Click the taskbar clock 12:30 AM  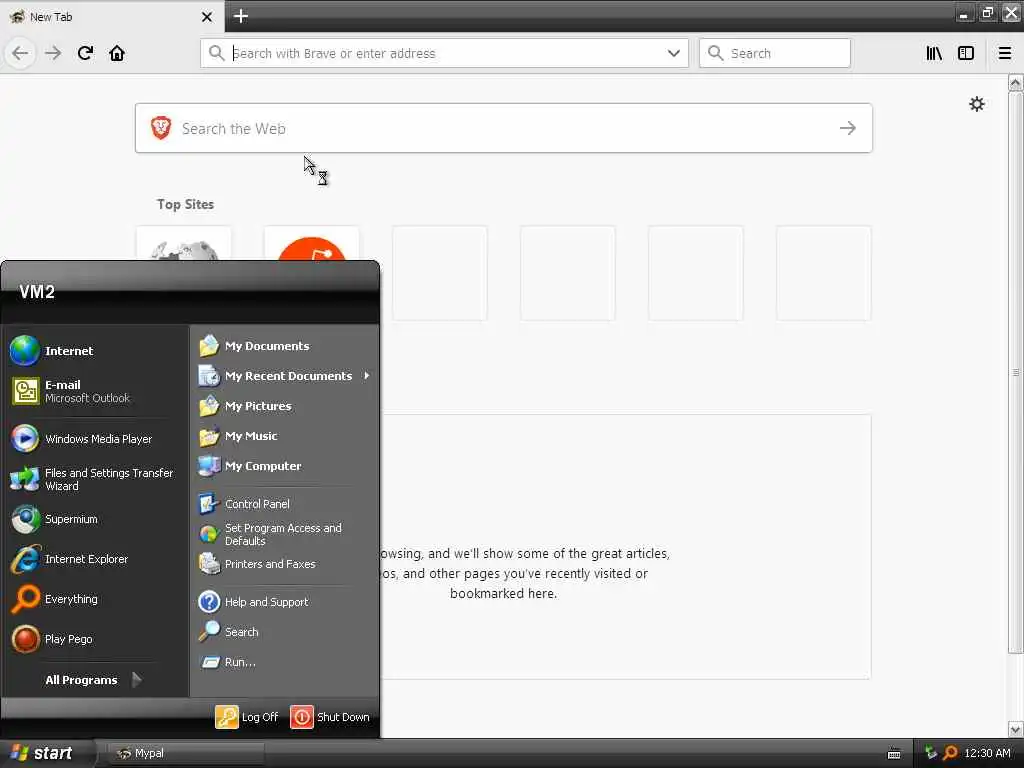(x=987, y=753)
